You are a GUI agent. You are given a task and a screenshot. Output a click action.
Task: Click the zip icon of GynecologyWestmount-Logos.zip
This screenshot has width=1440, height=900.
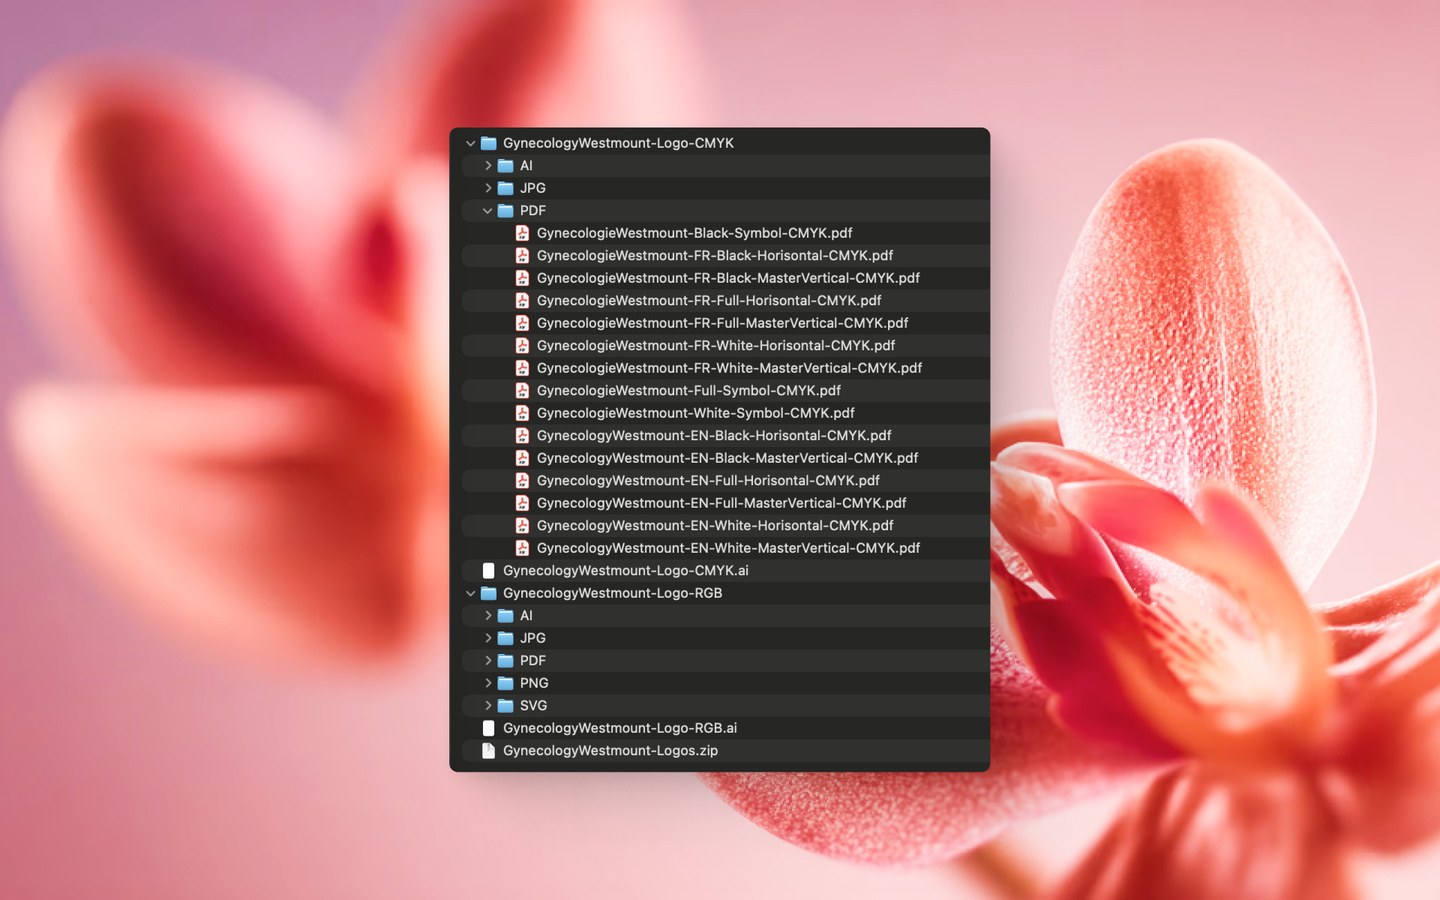[488, 751]
